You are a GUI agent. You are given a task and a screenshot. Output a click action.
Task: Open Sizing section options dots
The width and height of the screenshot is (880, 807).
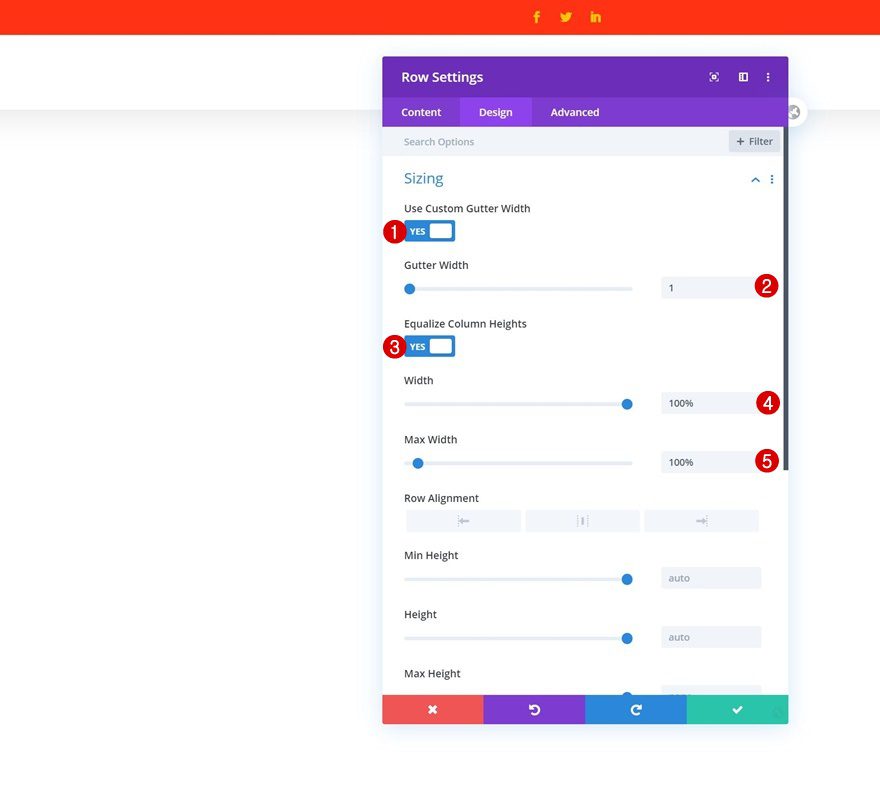tap(772, 179)
